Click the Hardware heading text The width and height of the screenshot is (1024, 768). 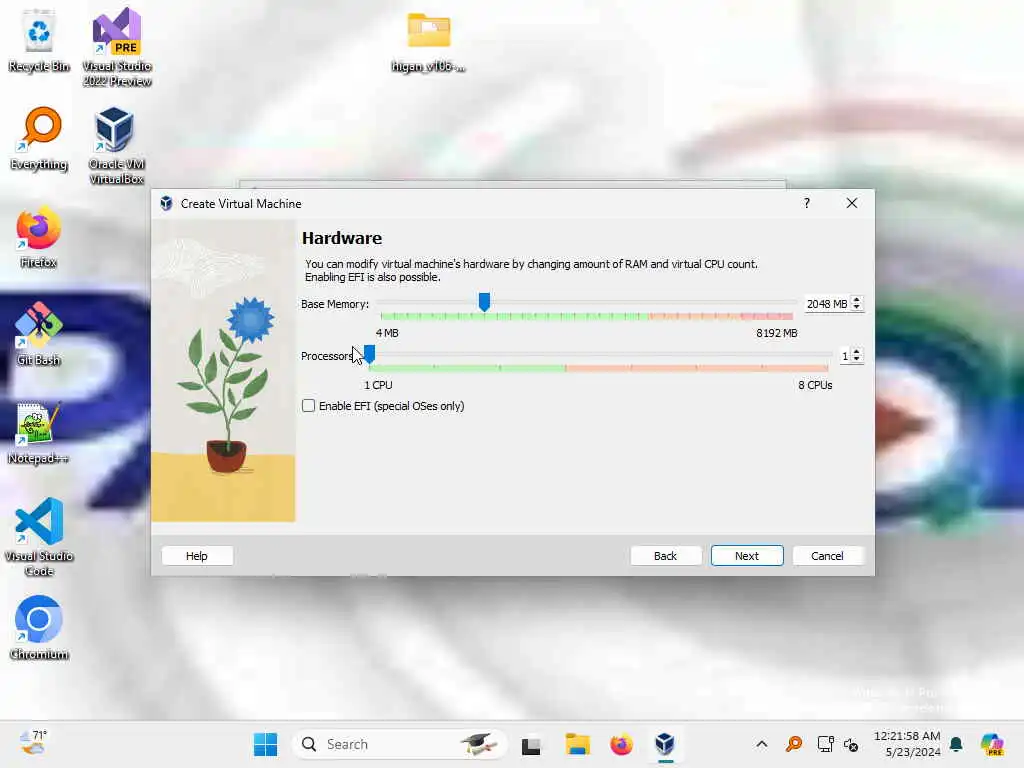coord(342,238)
